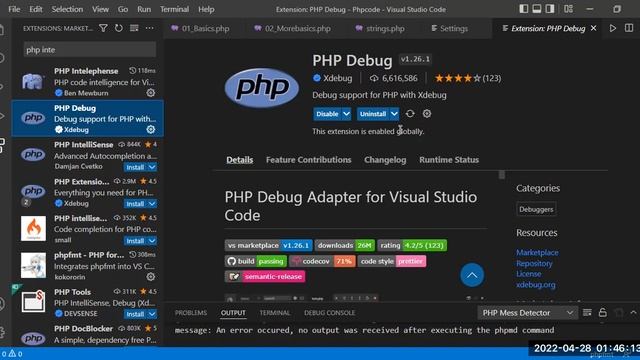Image resolution: width=640 pixels, height=360 pixels.
Task: Open manage gear for PHP Intelephense
Action: [x=151, y=93]
